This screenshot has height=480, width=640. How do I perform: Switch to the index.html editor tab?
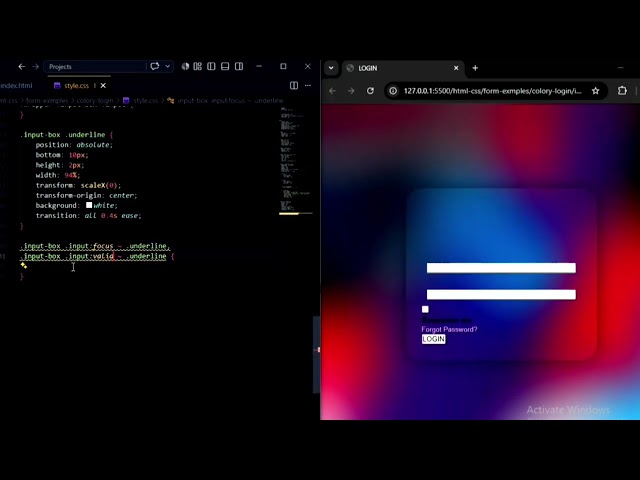tap(16, 86)
